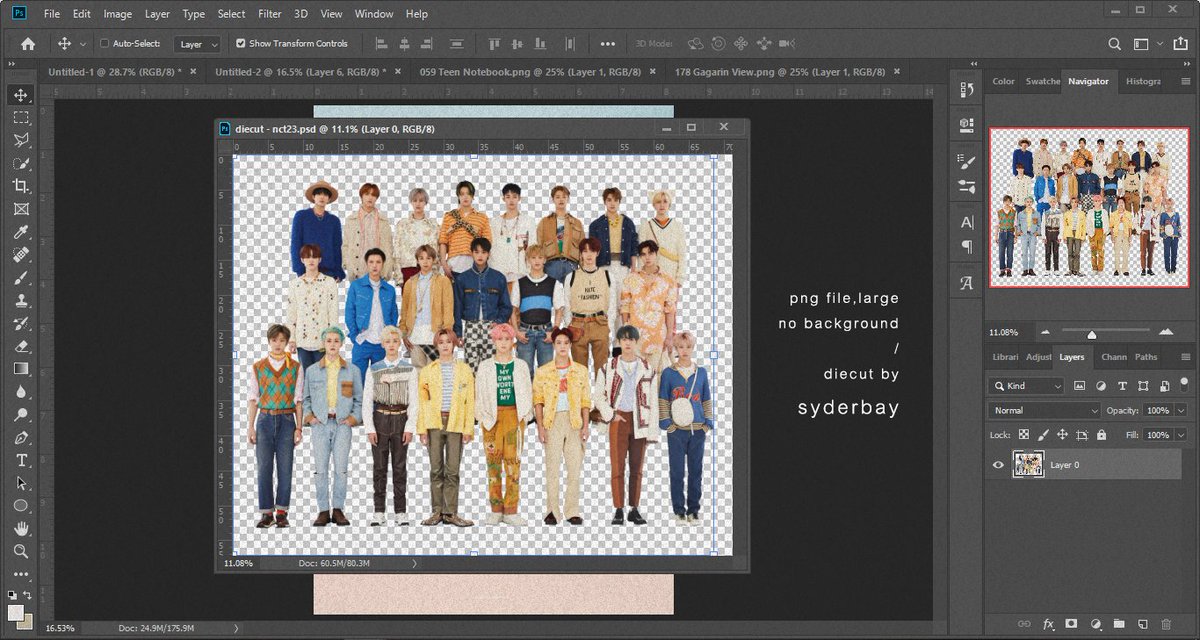
Task: Select the Crop tool
Action: pos(21,186)
